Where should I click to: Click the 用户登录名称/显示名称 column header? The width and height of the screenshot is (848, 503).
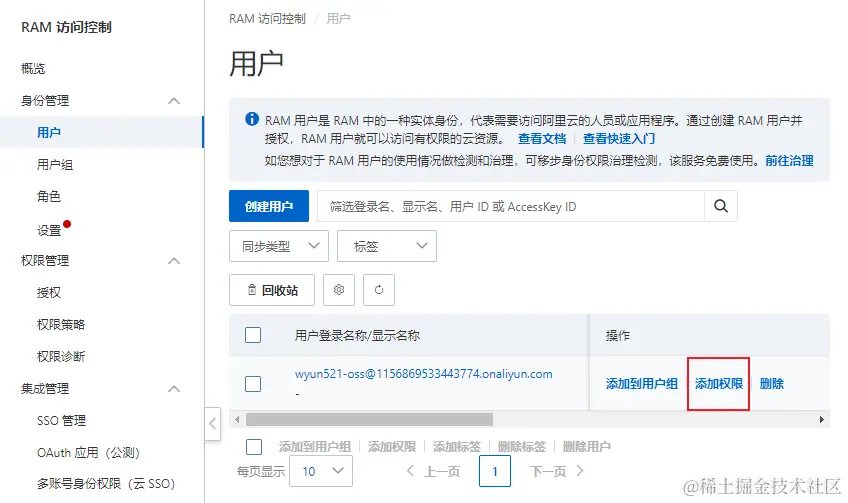[357, 335]
